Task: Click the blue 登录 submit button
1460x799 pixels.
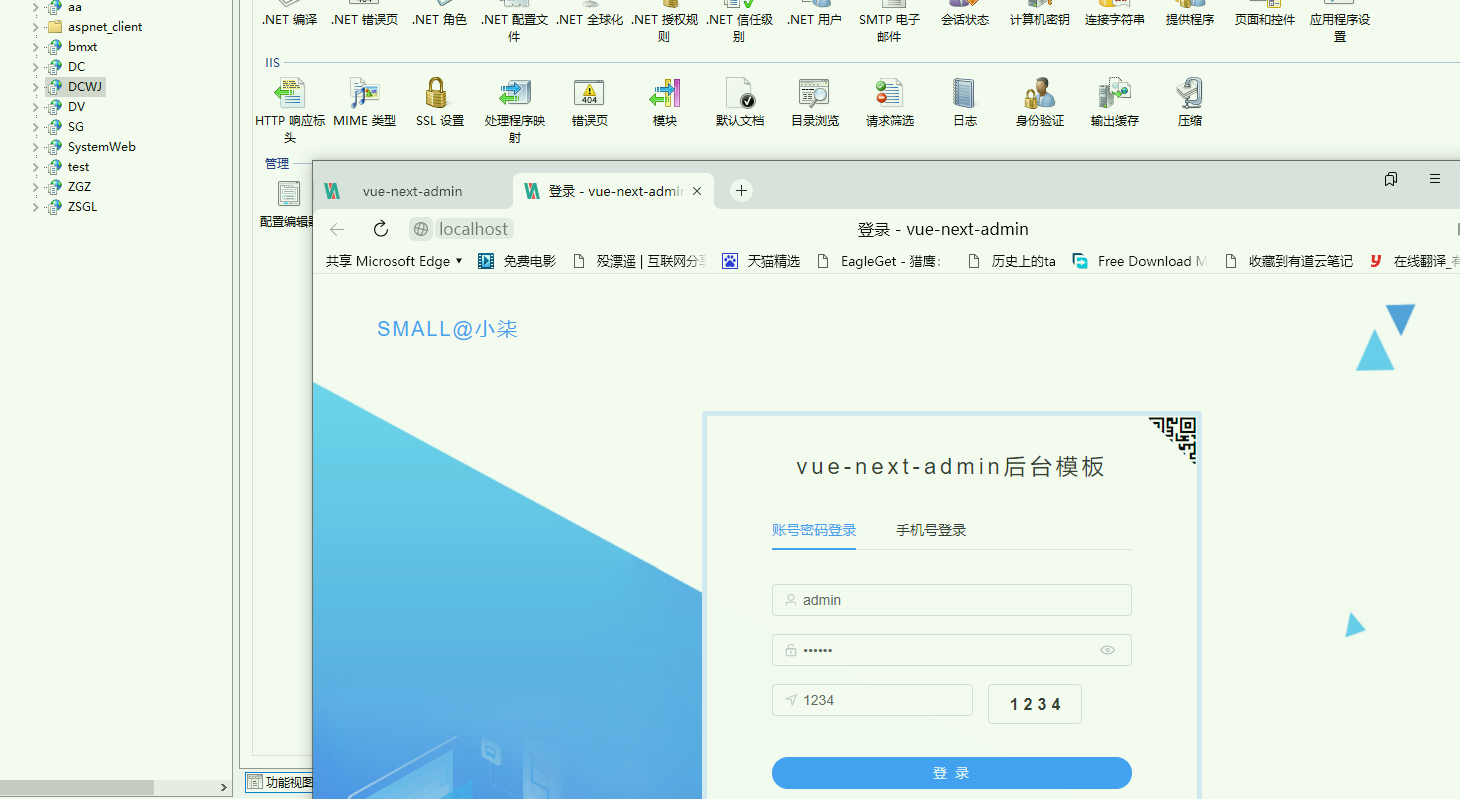Action: click(952, 773)
